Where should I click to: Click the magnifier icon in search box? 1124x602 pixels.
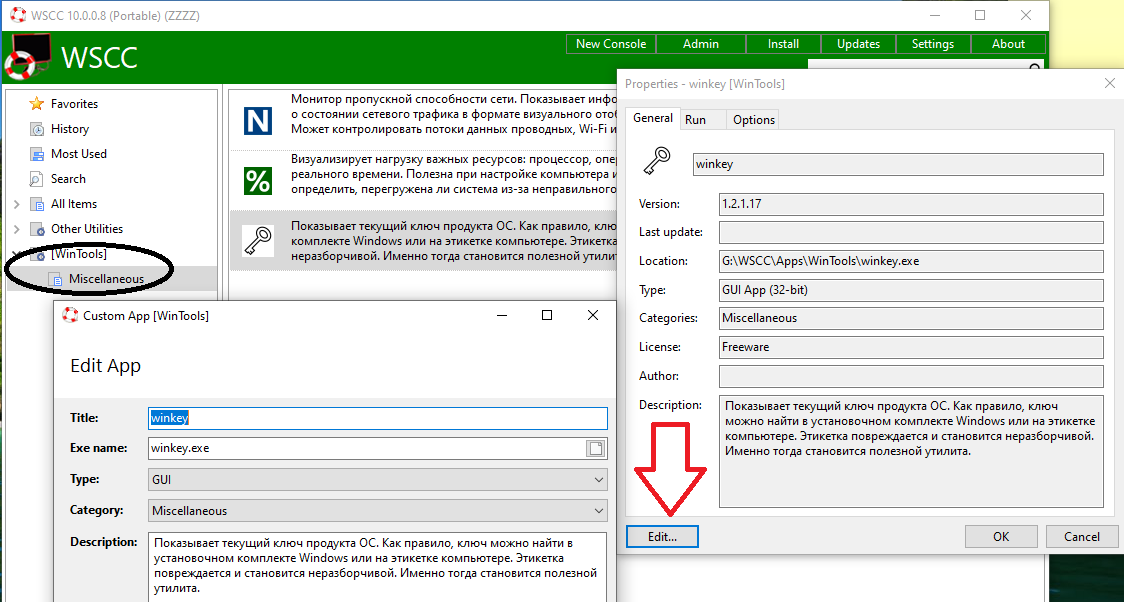click(1036, 68)
